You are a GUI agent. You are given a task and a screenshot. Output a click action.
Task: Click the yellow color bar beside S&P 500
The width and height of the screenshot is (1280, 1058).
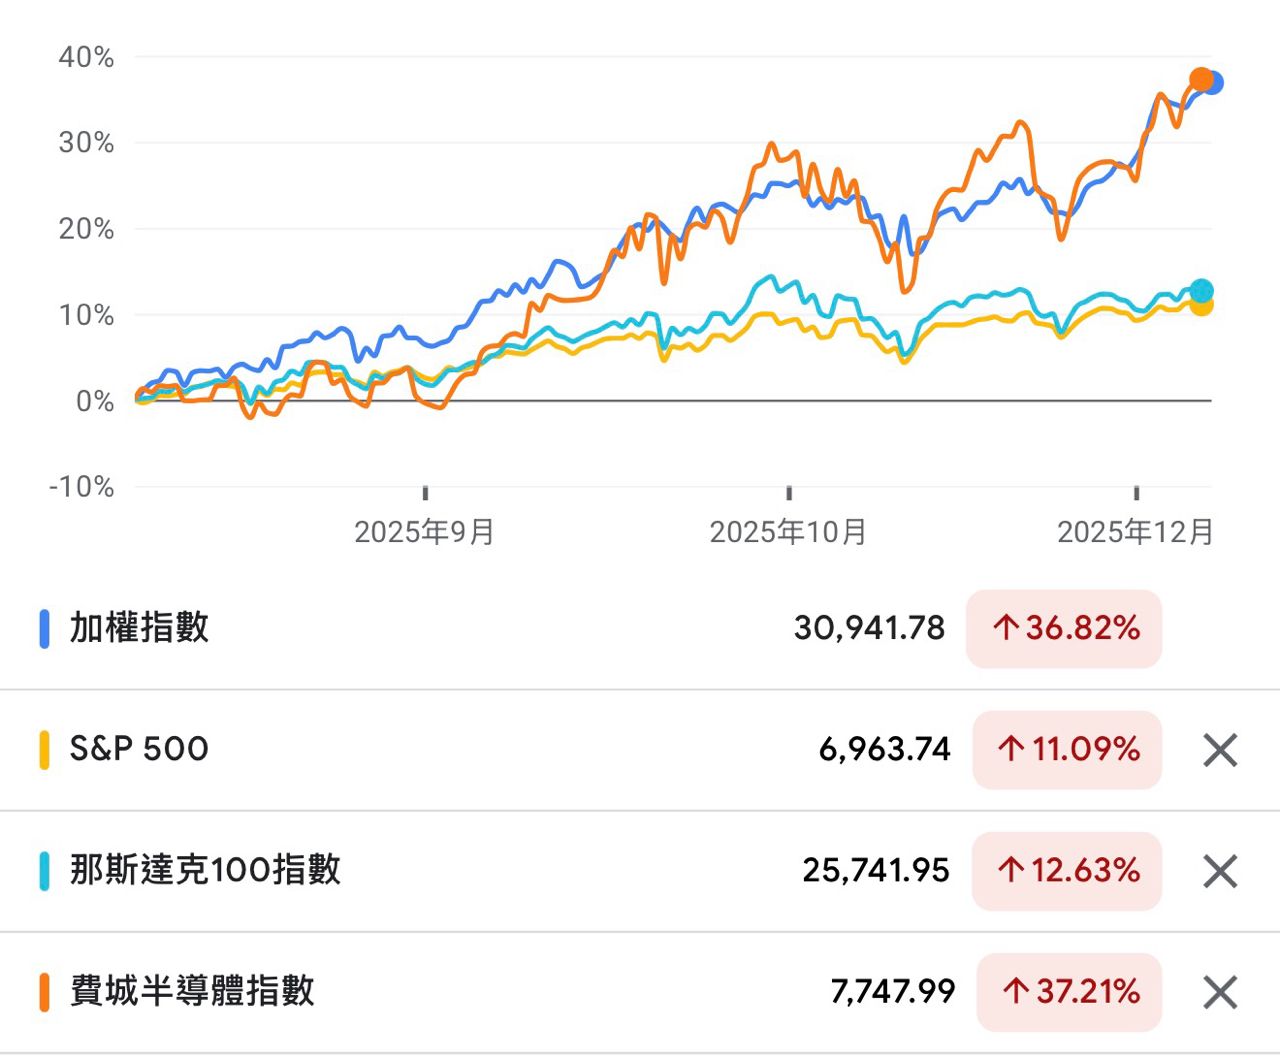tap(44, 750)
